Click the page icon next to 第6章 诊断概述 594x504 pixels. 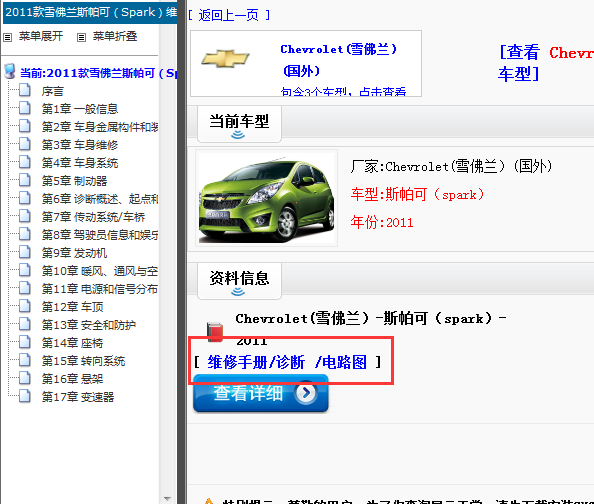tap(25, 198)
